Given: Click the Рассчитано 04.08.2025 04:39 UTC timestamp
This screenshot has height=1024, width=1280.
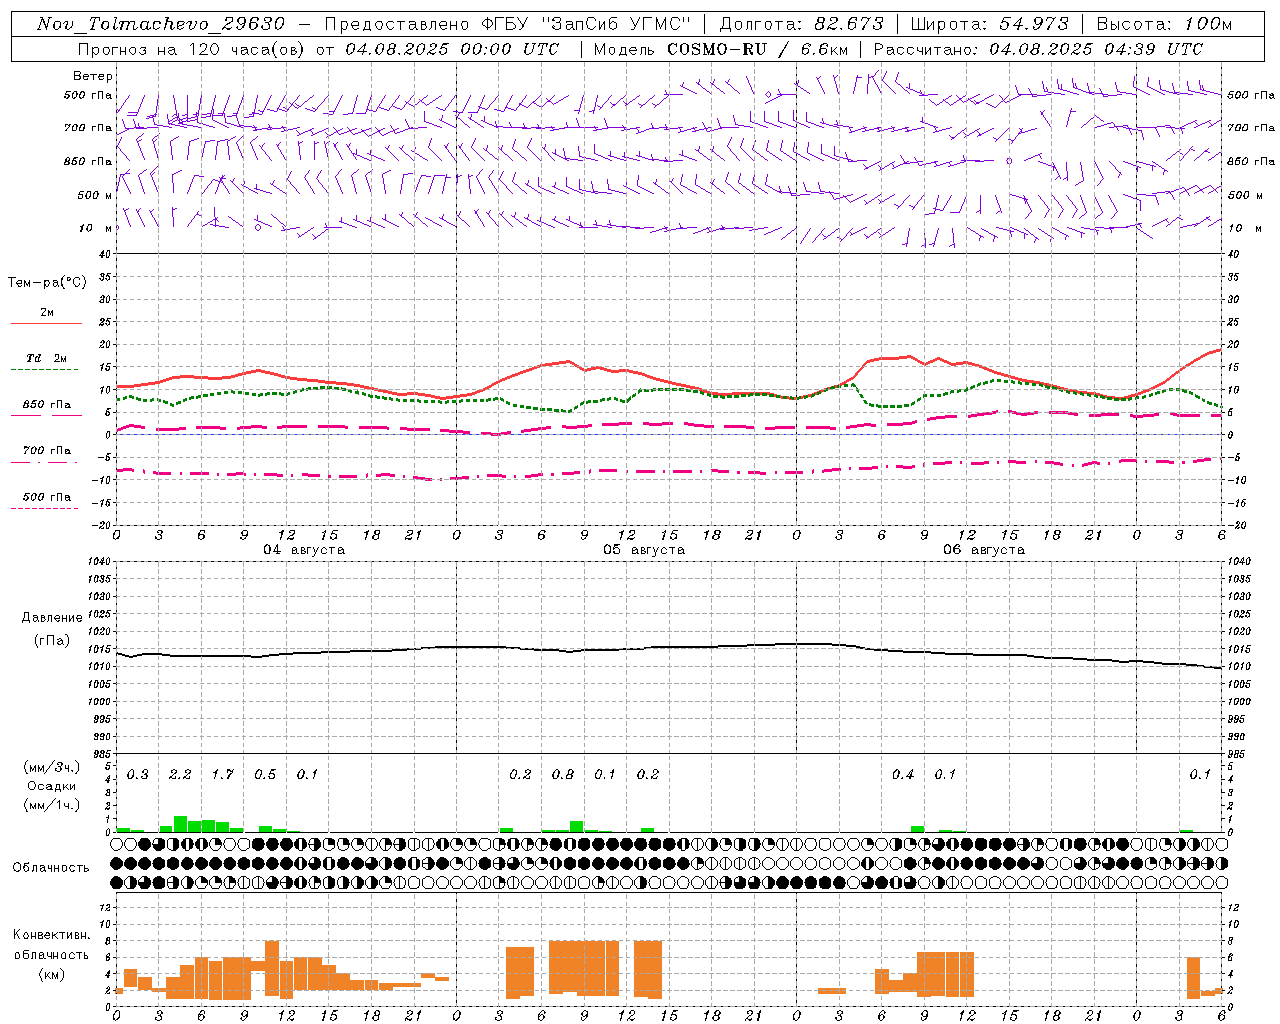Looking at the screenshot, I should 1039,49.
